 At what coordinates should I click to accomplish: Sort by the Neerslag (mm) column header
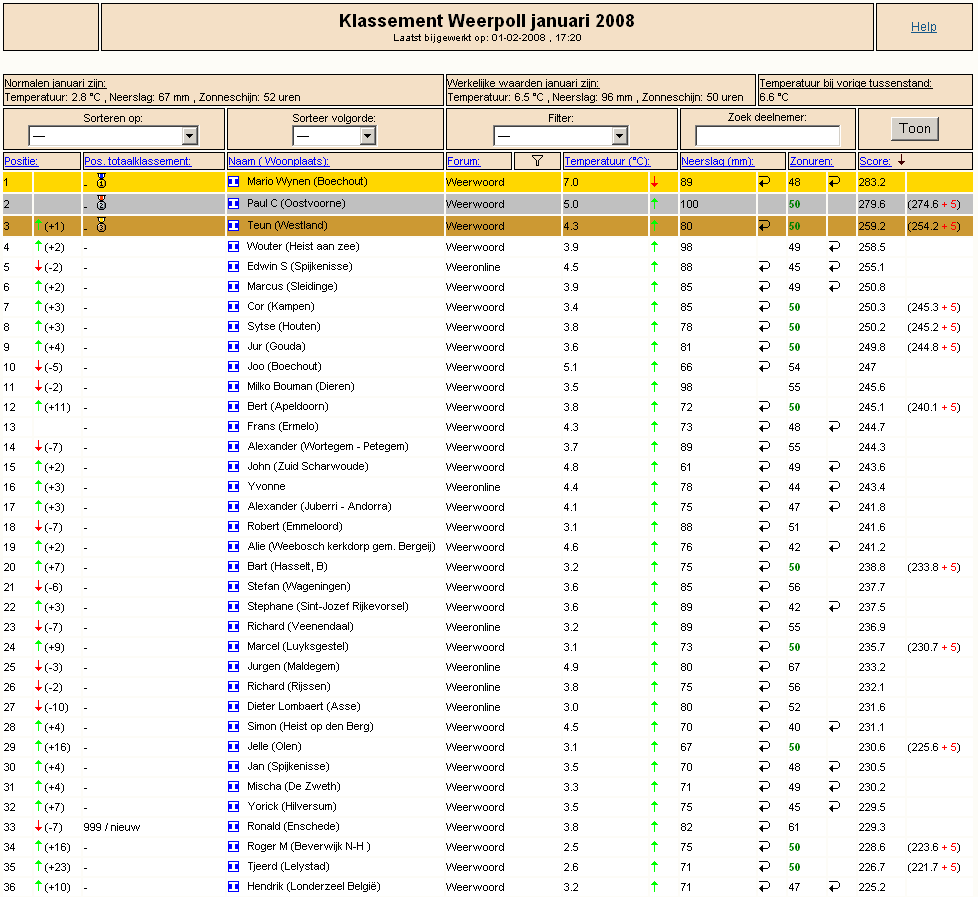717,161
